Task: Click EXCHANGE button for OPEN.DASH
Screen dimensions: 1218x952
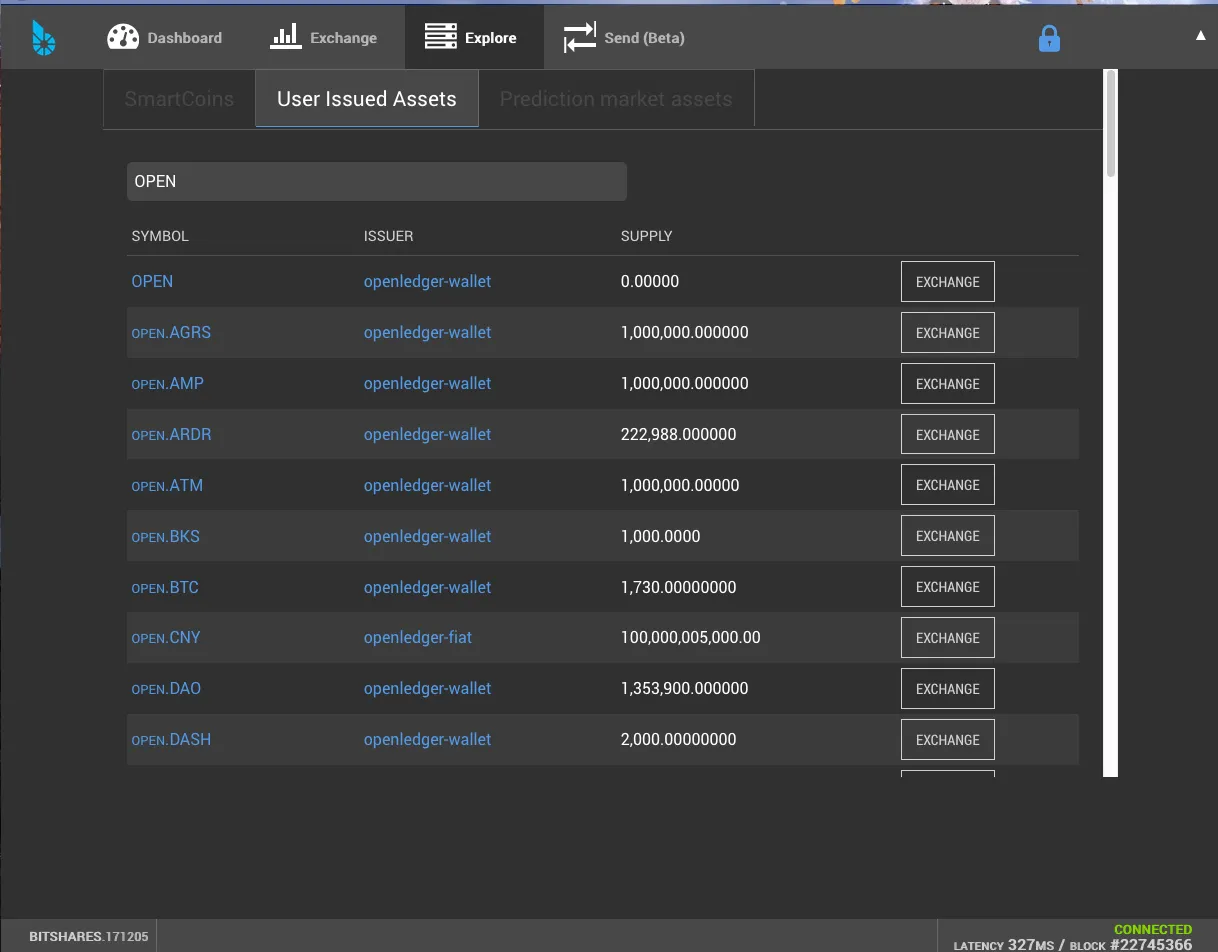Action: pos(948,740)
